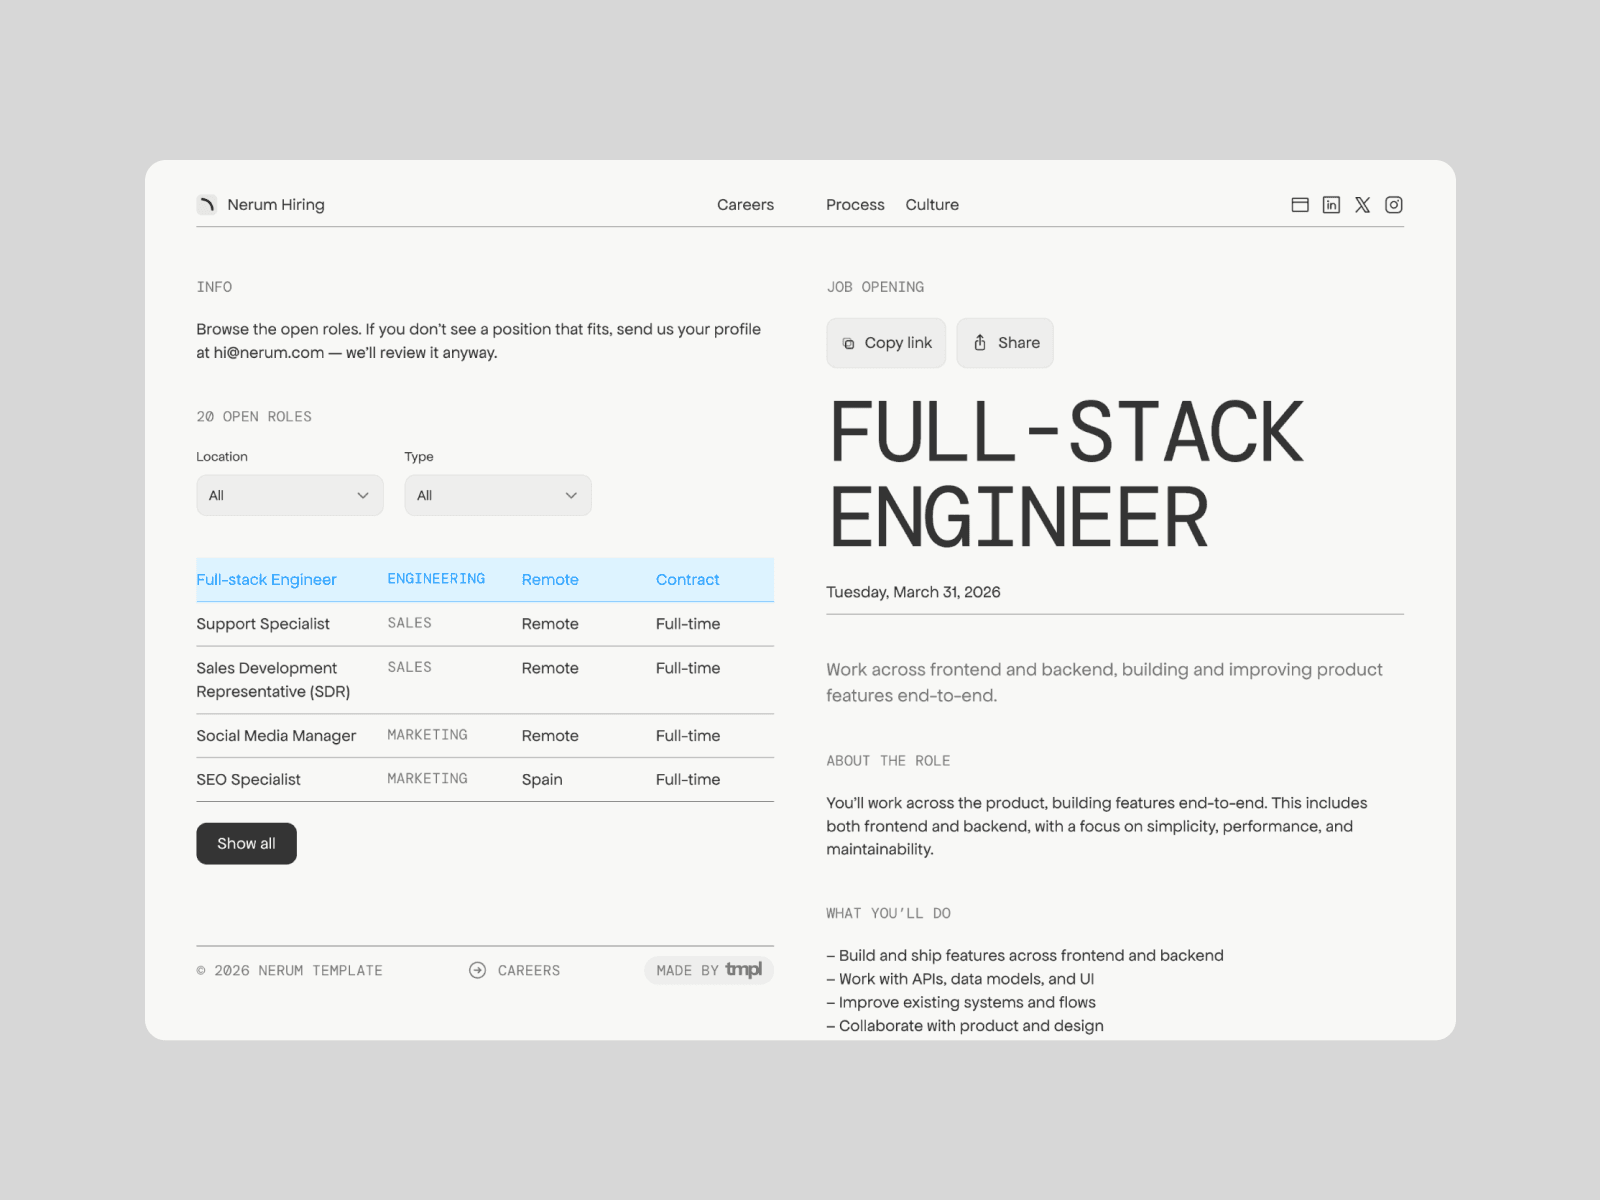Click the share icon inside the Share button

point(980,343)
